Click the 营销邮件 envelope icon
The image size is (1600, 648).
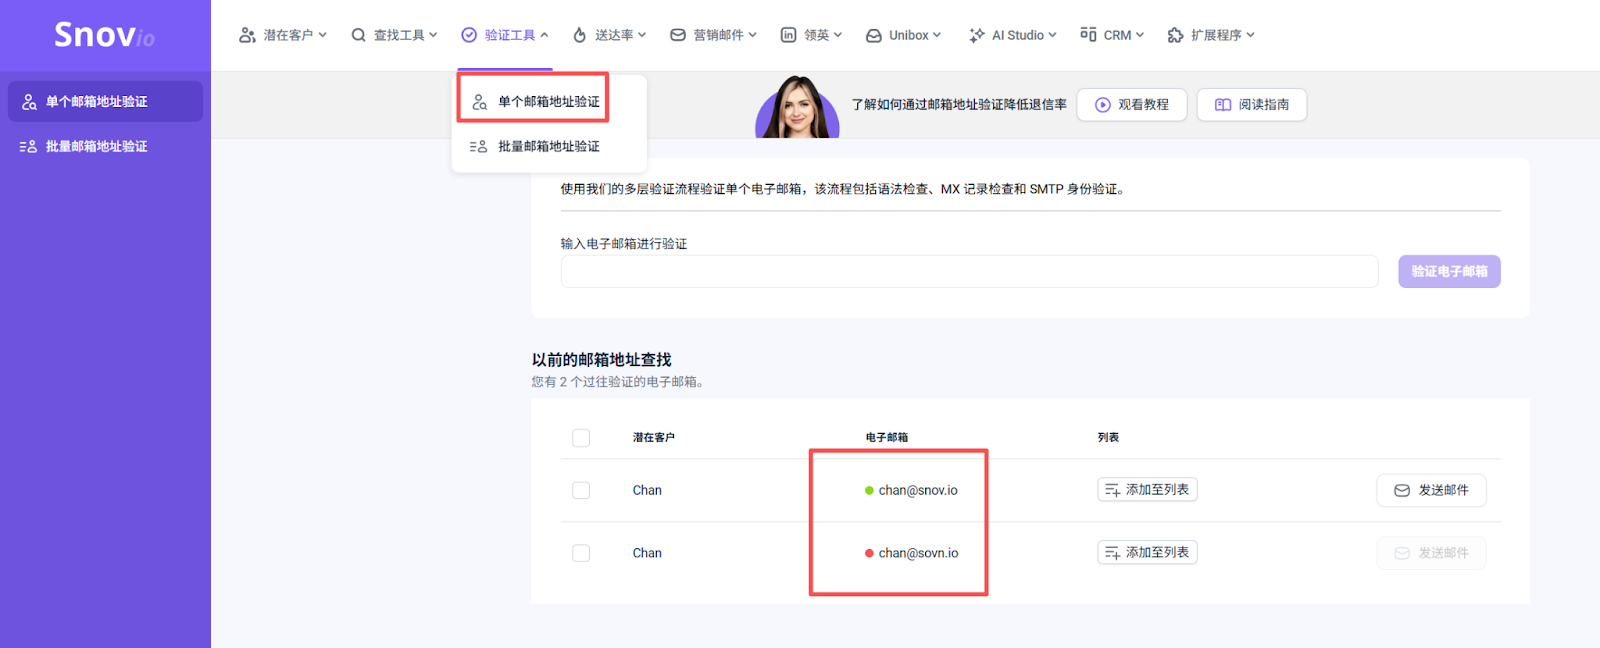click(x=678, y=35)
